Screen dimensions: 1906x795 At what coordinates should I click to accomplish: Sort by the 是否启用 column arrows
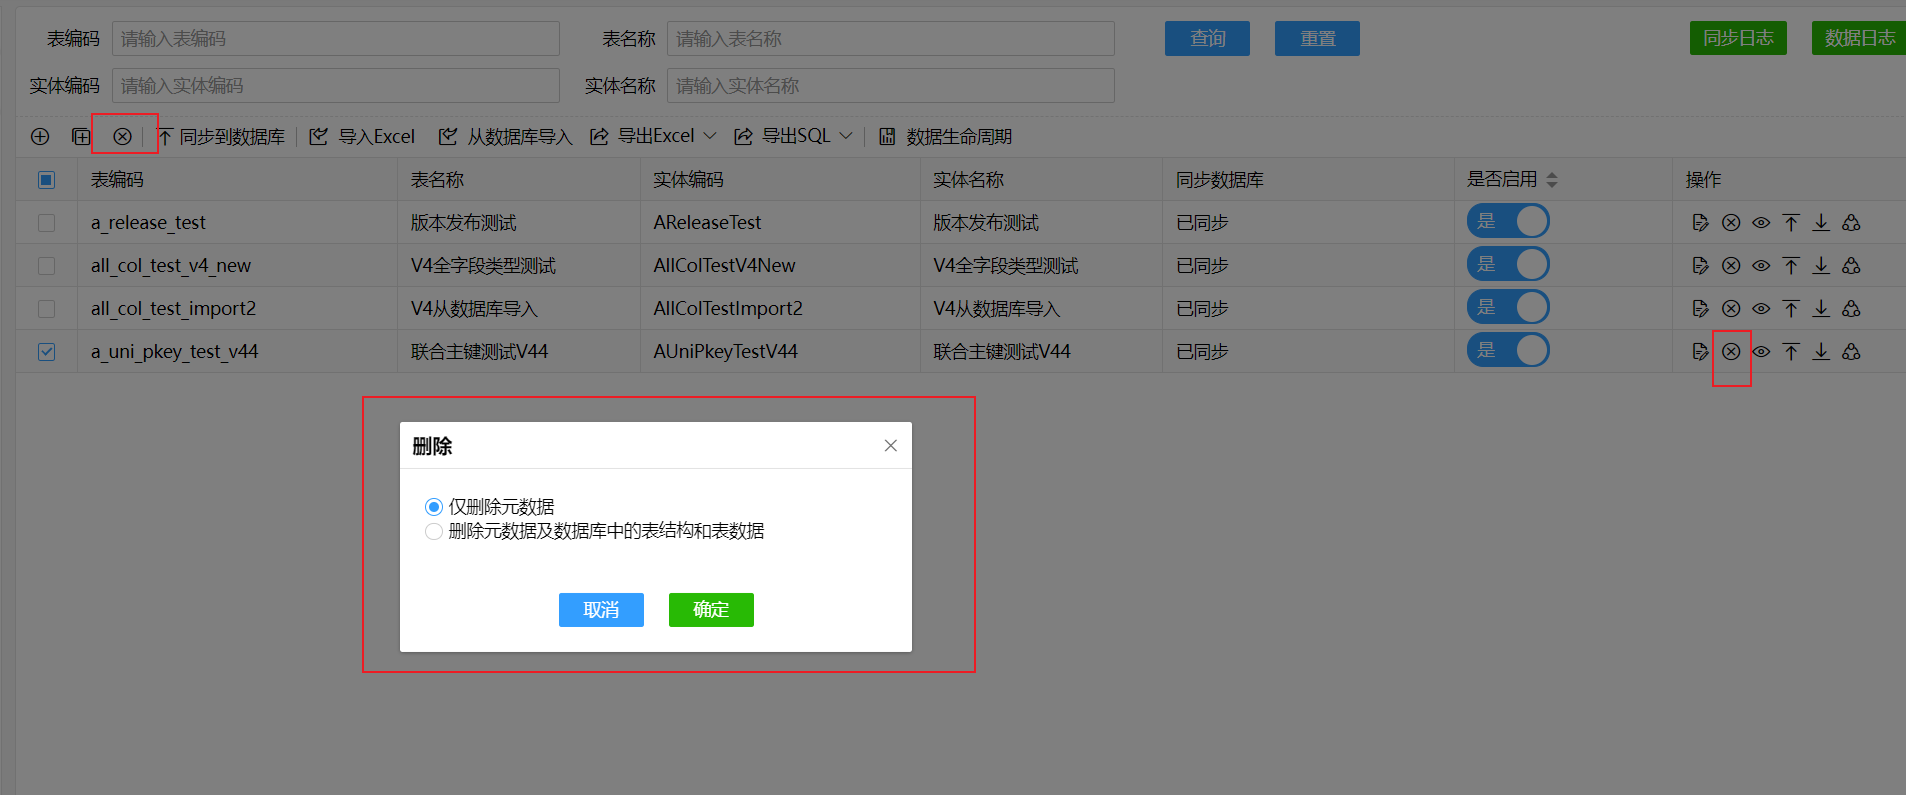(1552, 180)
